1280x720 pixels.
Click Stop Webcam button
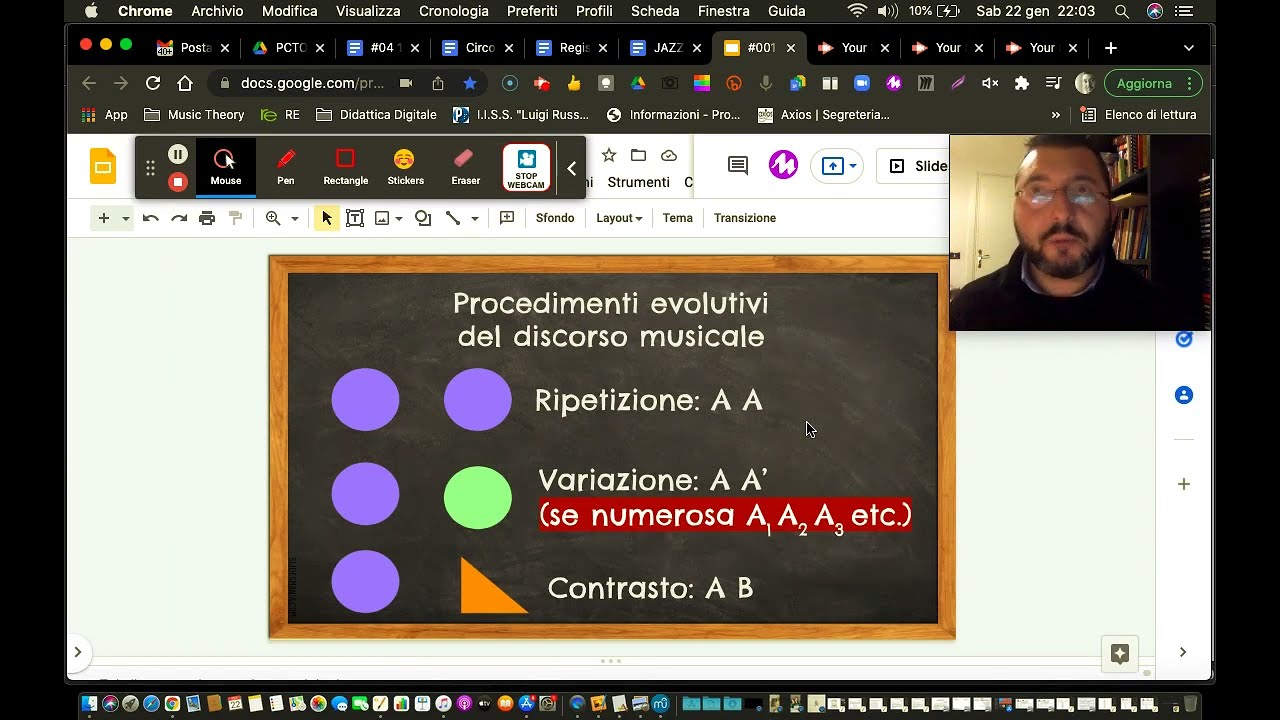(x=526, y=168)
